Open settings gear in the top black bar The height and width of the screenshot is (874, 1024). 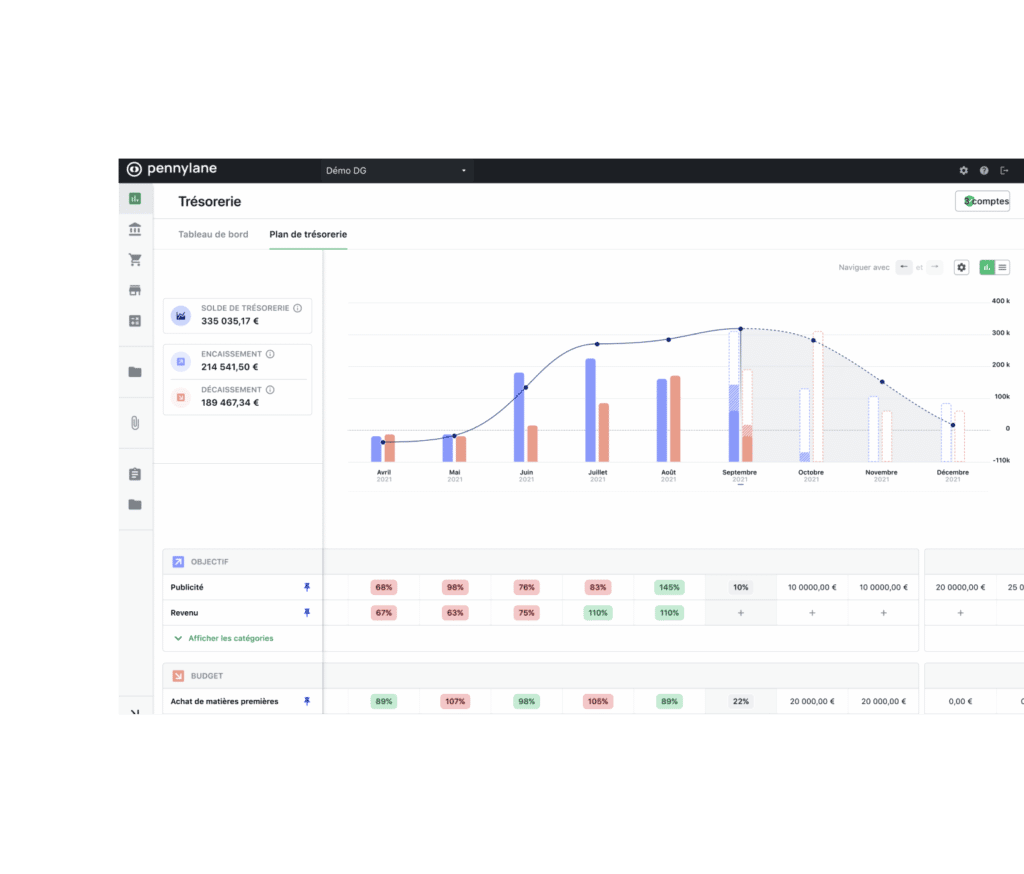[x=963, y=170]
